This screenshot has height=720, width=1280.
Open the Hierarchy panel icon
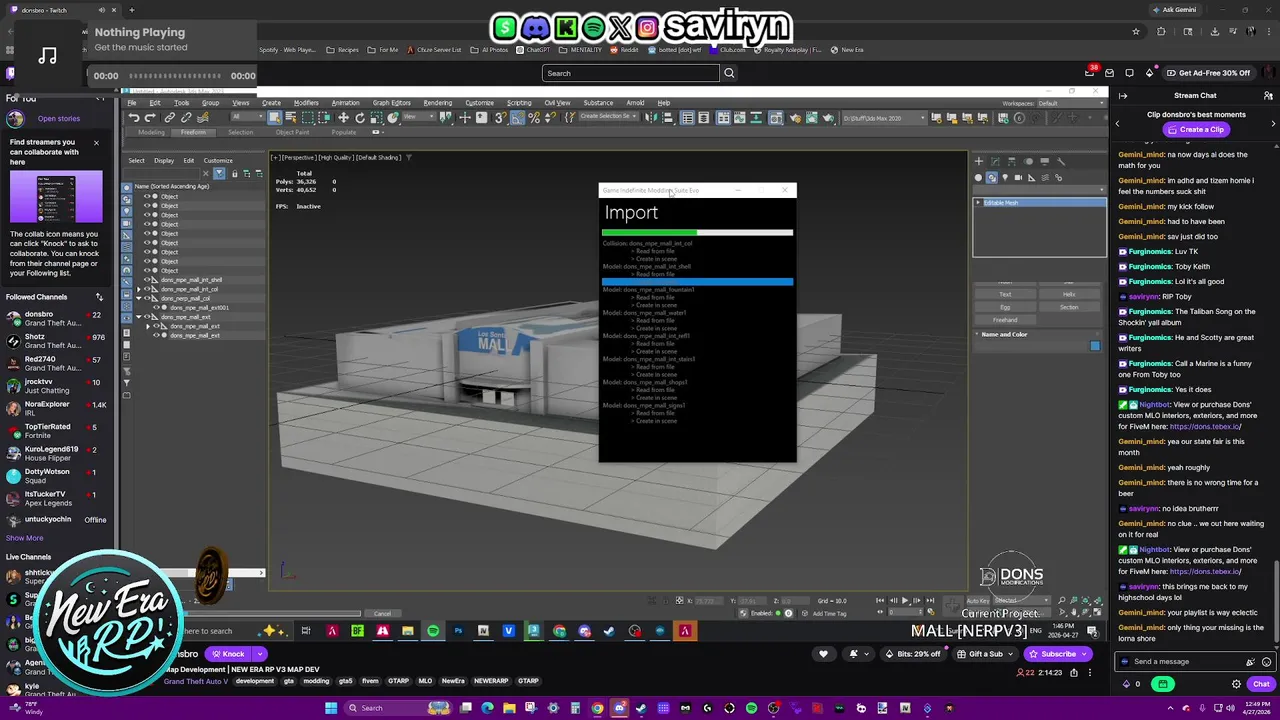click(x=1012, y=161)
